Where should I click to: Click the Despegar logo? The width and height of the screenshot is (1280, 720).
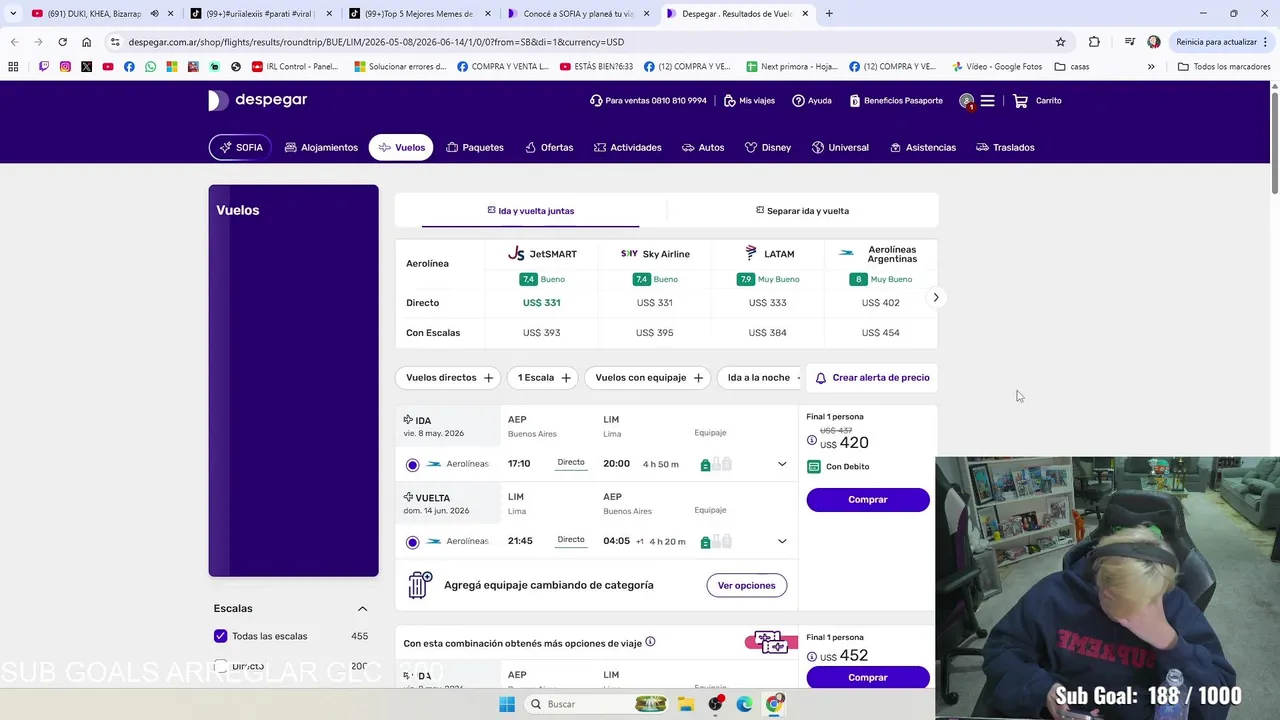(x=257, y=100)
